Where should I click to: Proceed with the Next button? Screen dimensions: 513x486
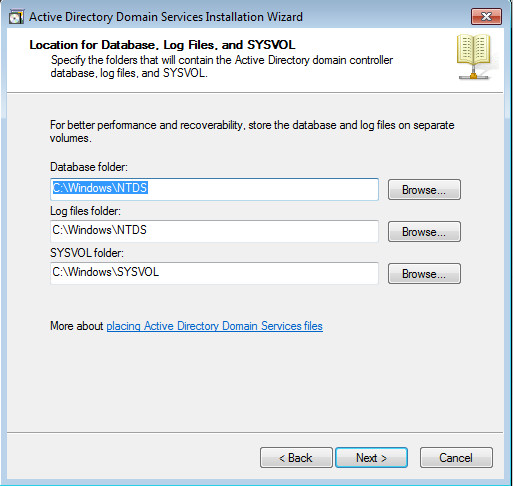point(371,458)
